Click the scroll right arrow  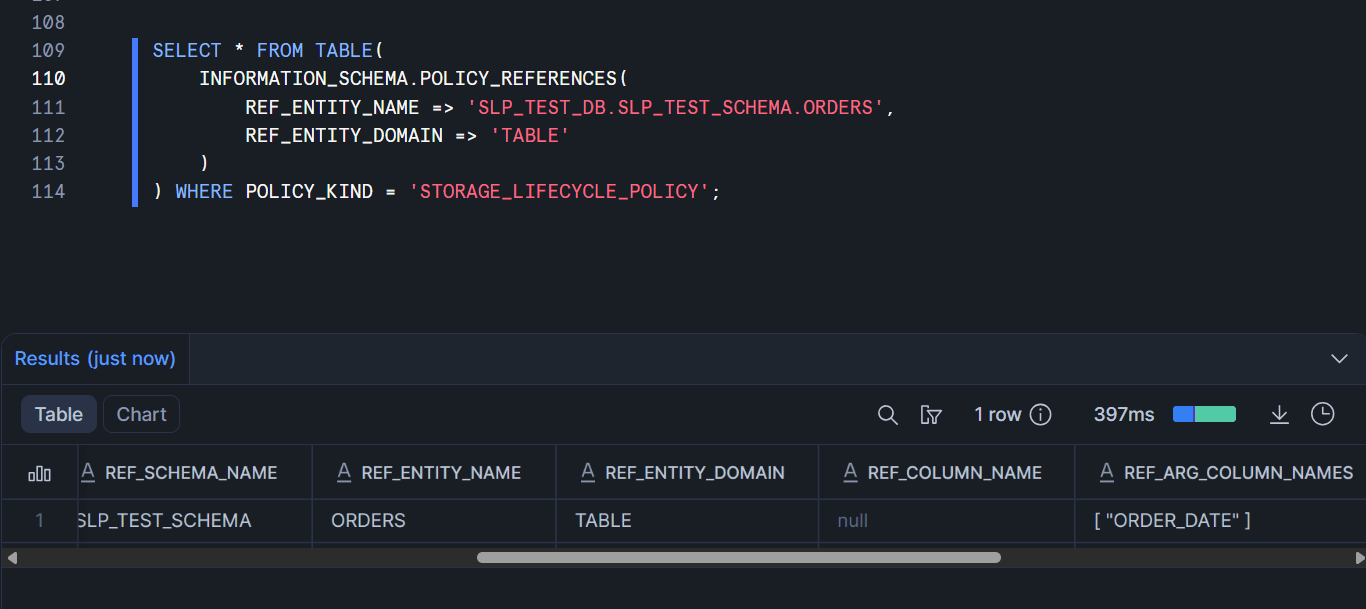[x=1358, y=557]
